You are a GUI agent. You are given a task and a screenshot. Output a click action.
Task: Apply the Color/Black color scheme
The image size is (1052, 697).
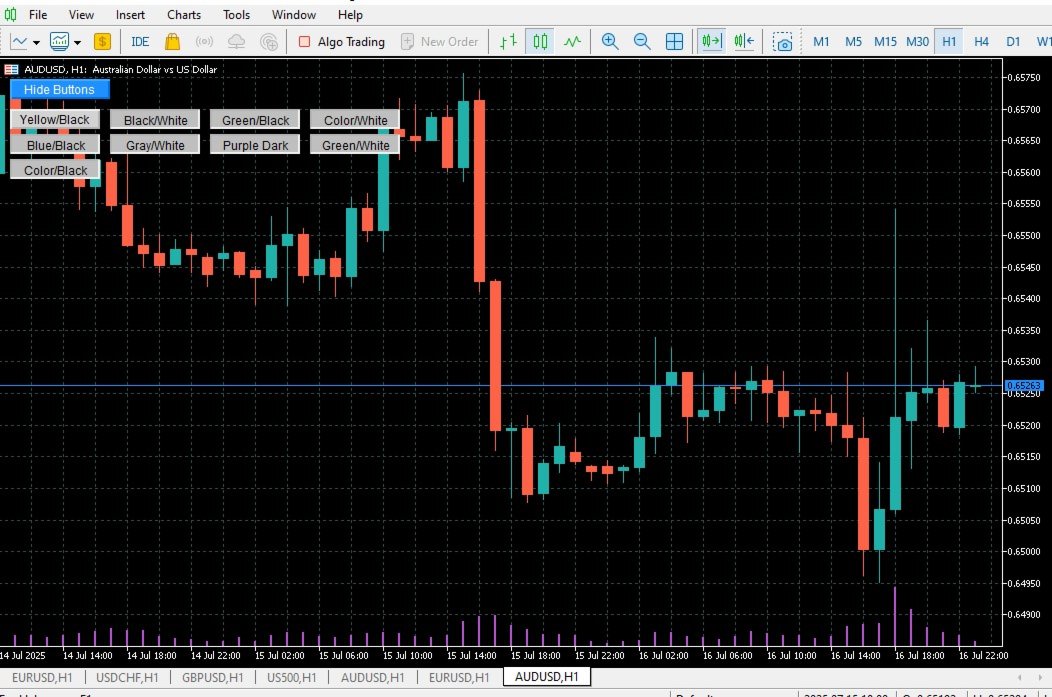pos(55,170)
